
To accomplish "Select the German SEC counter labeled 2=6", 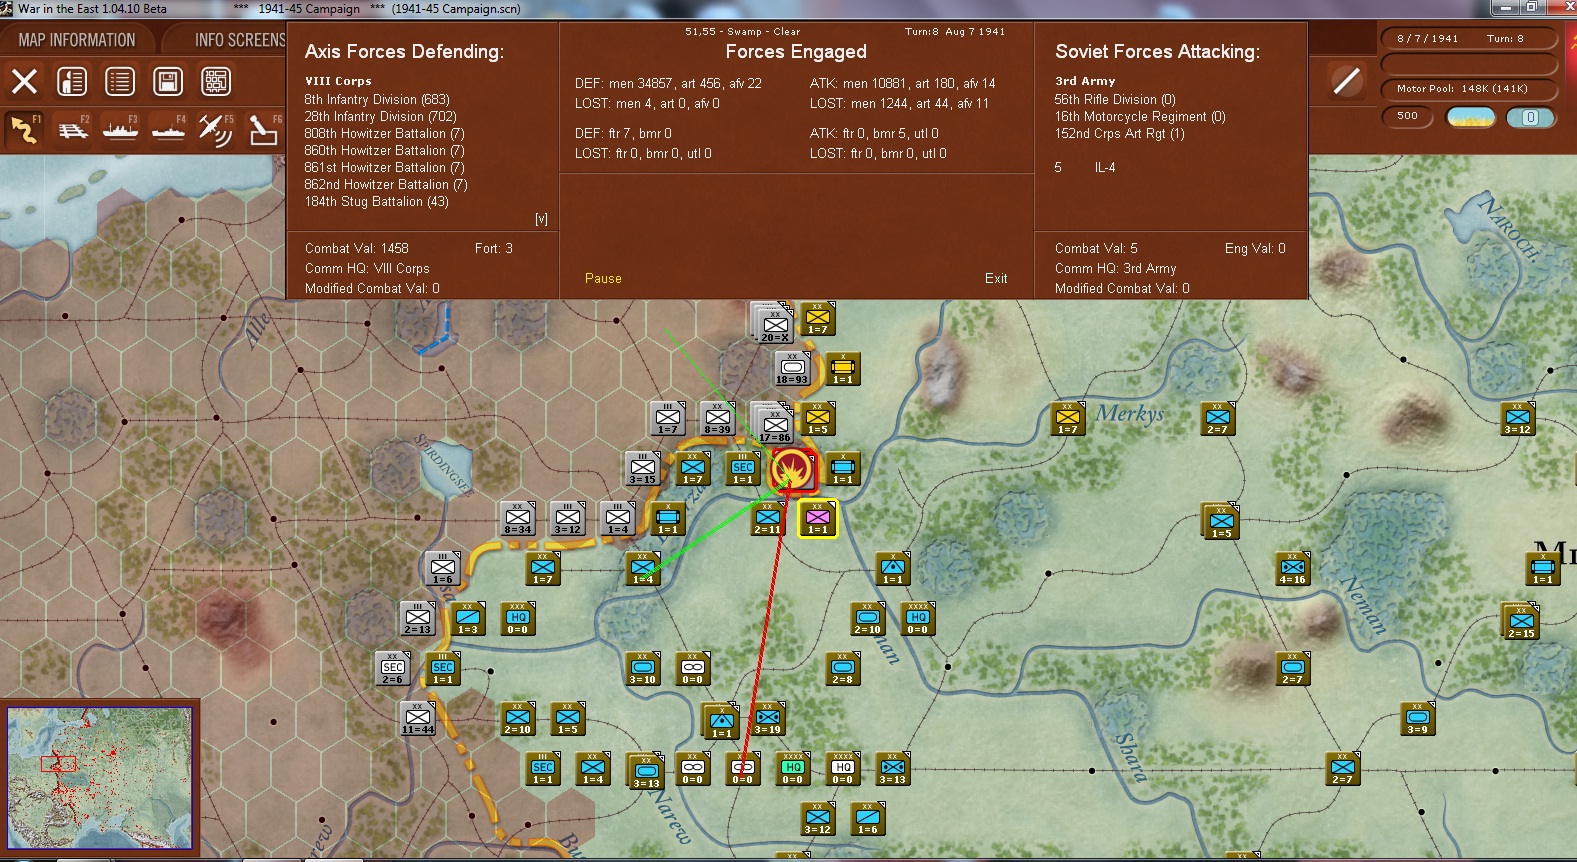I will [393, 668].
